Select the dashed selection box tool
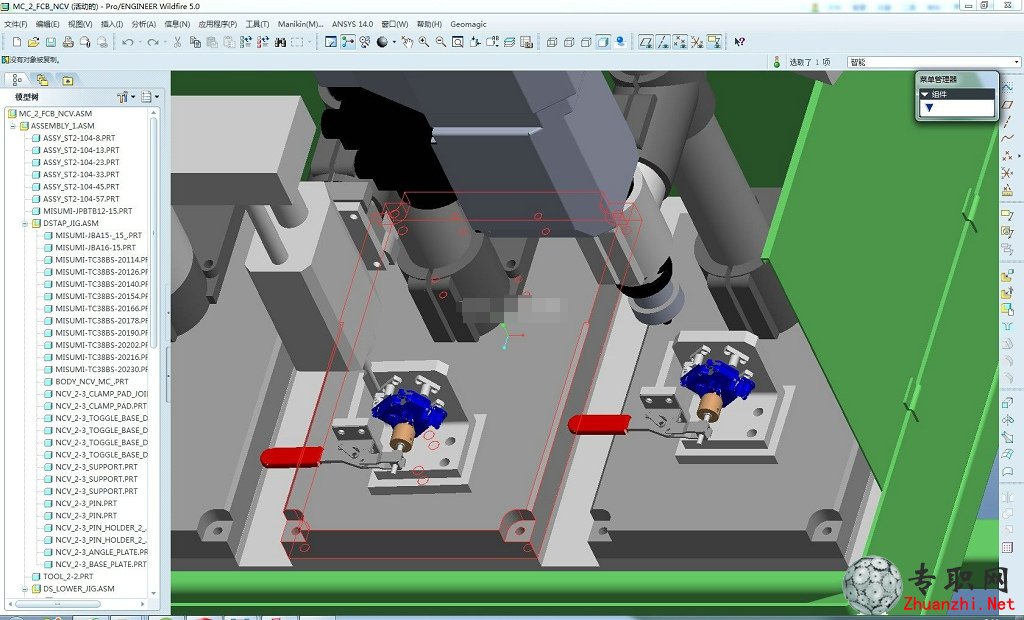 coord(298,42)
